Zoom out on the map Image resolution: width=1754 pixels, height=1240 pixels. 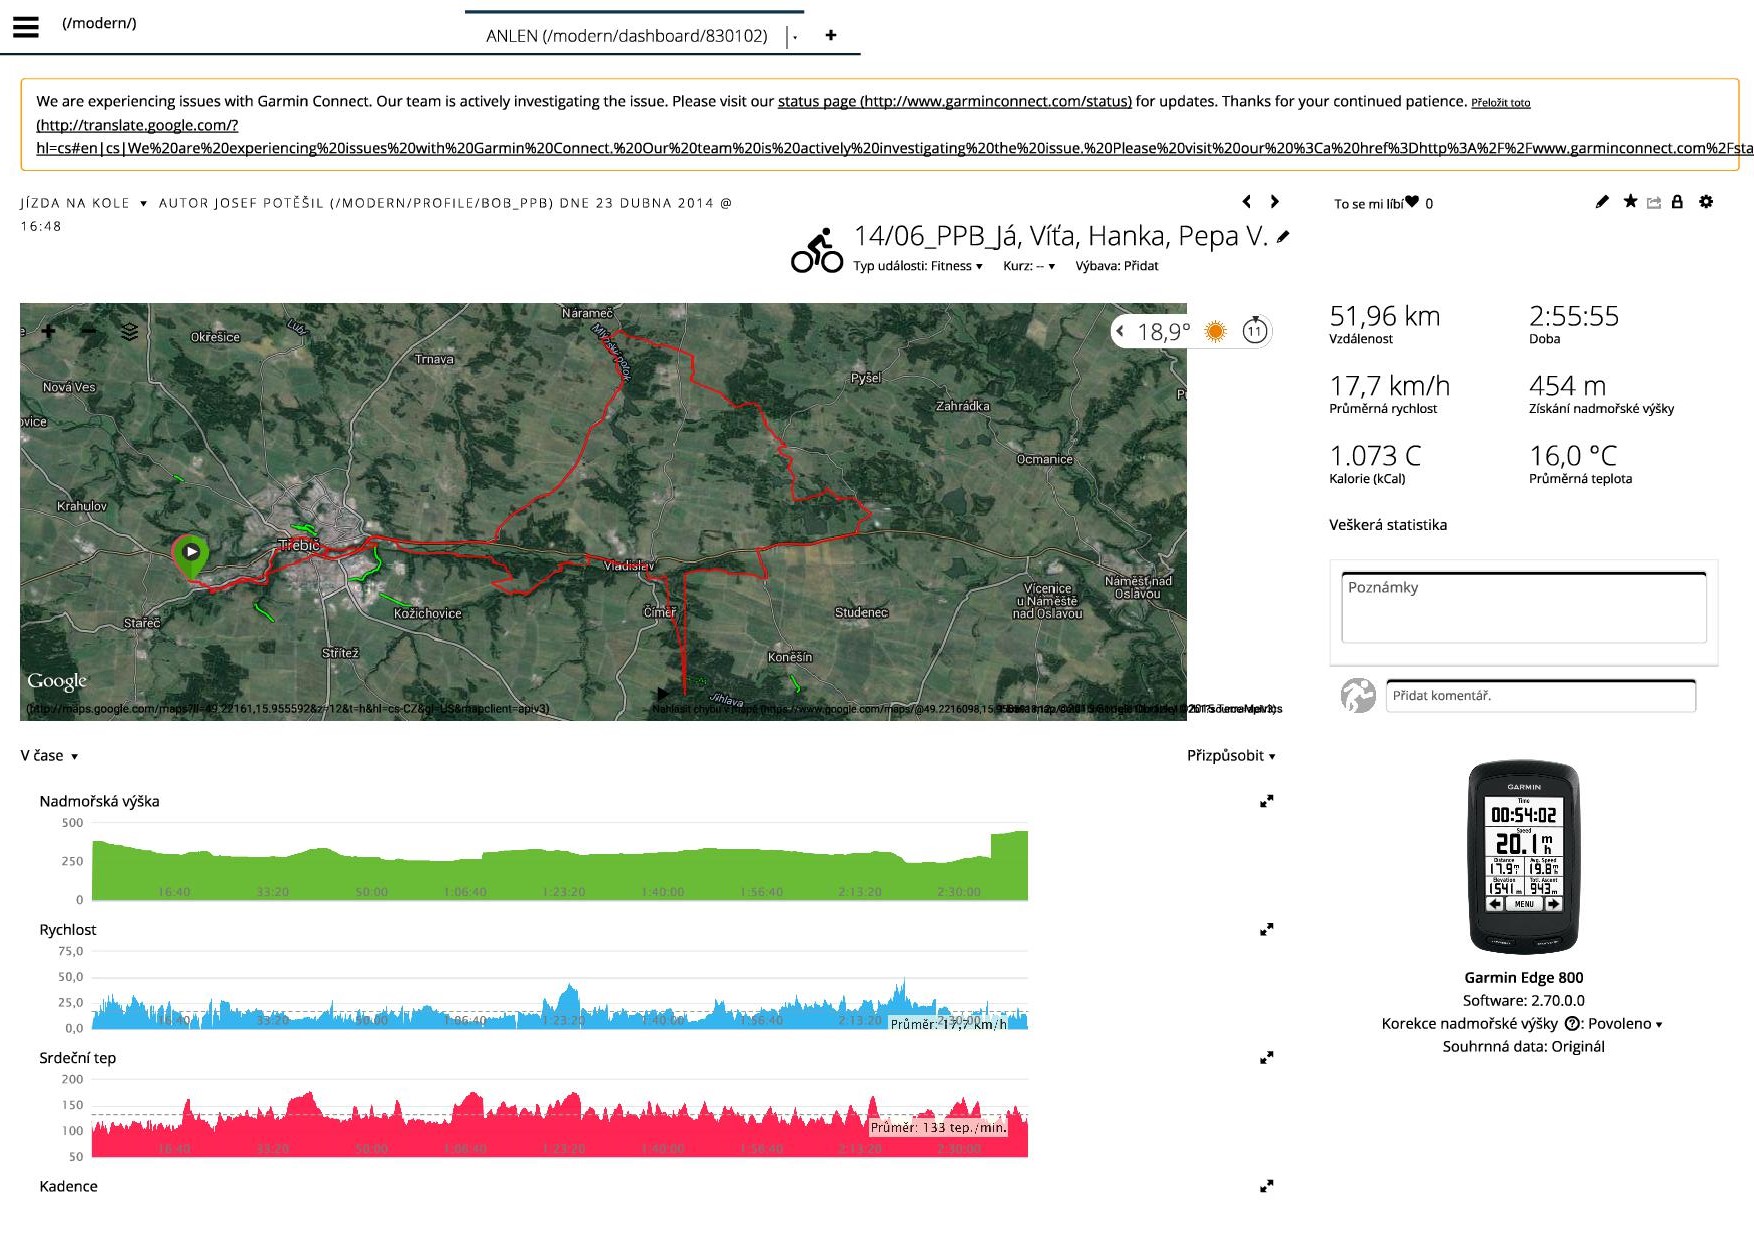89,331
